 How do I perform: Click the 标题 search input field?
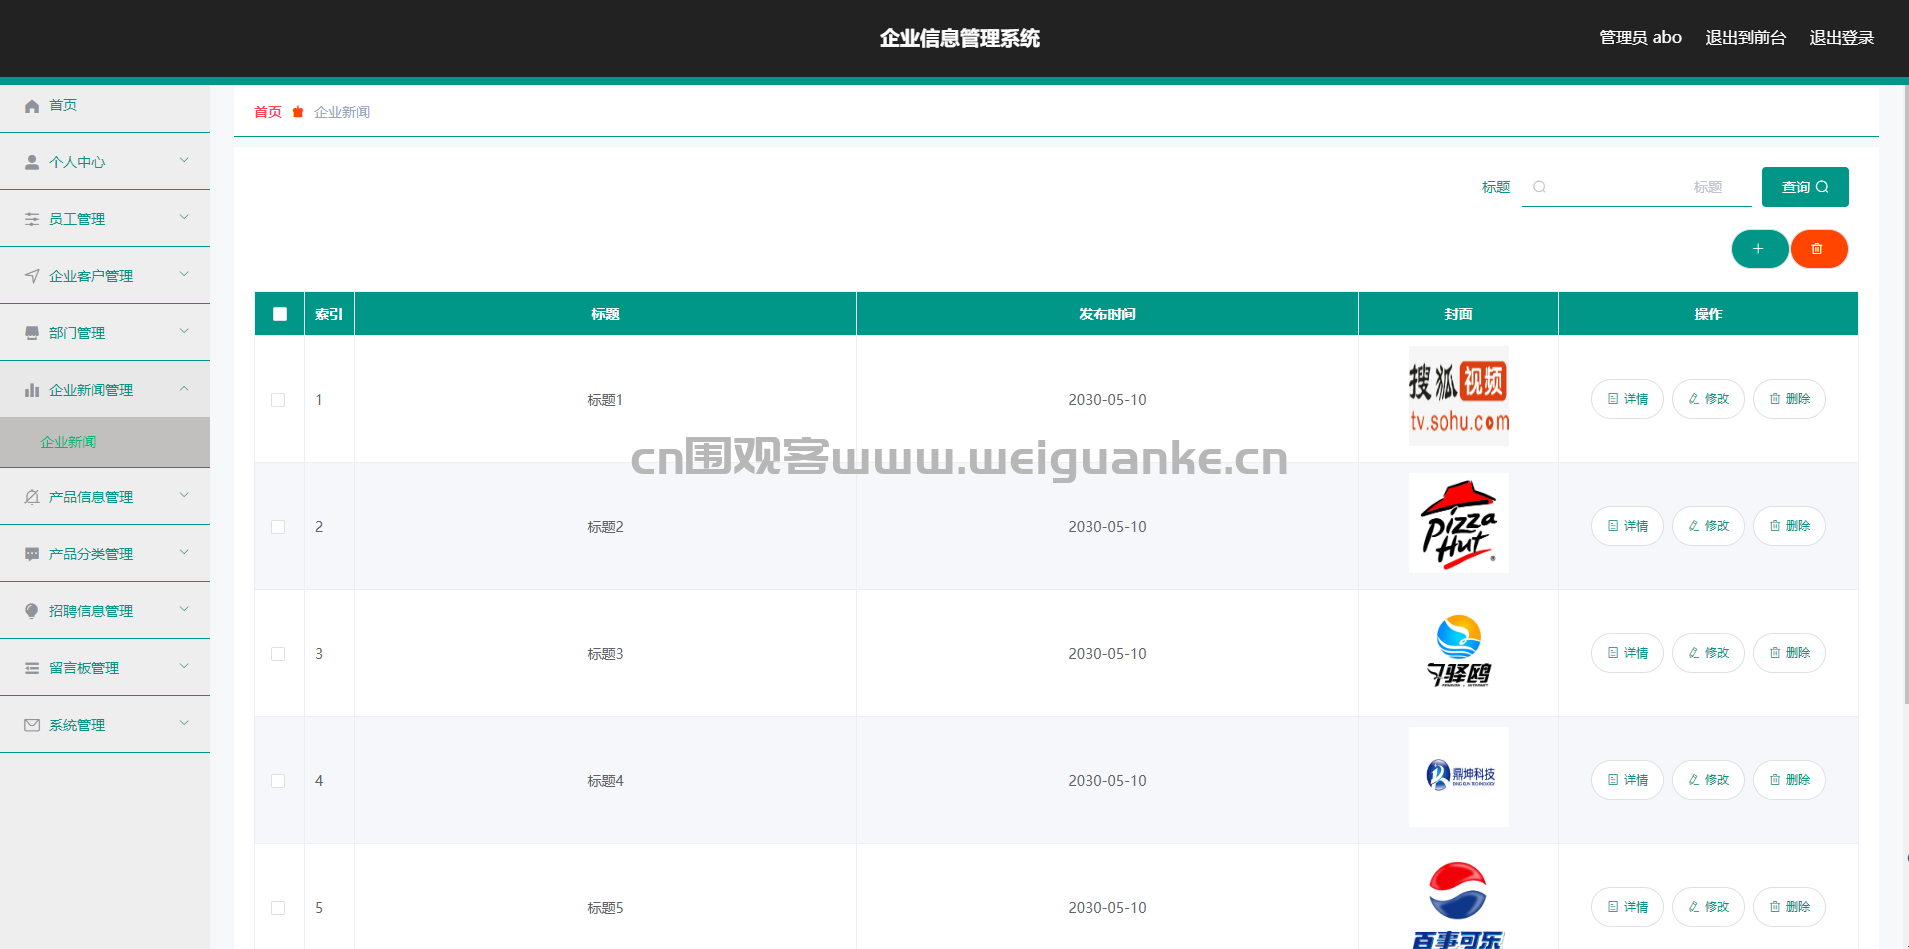pos(1636,187)
